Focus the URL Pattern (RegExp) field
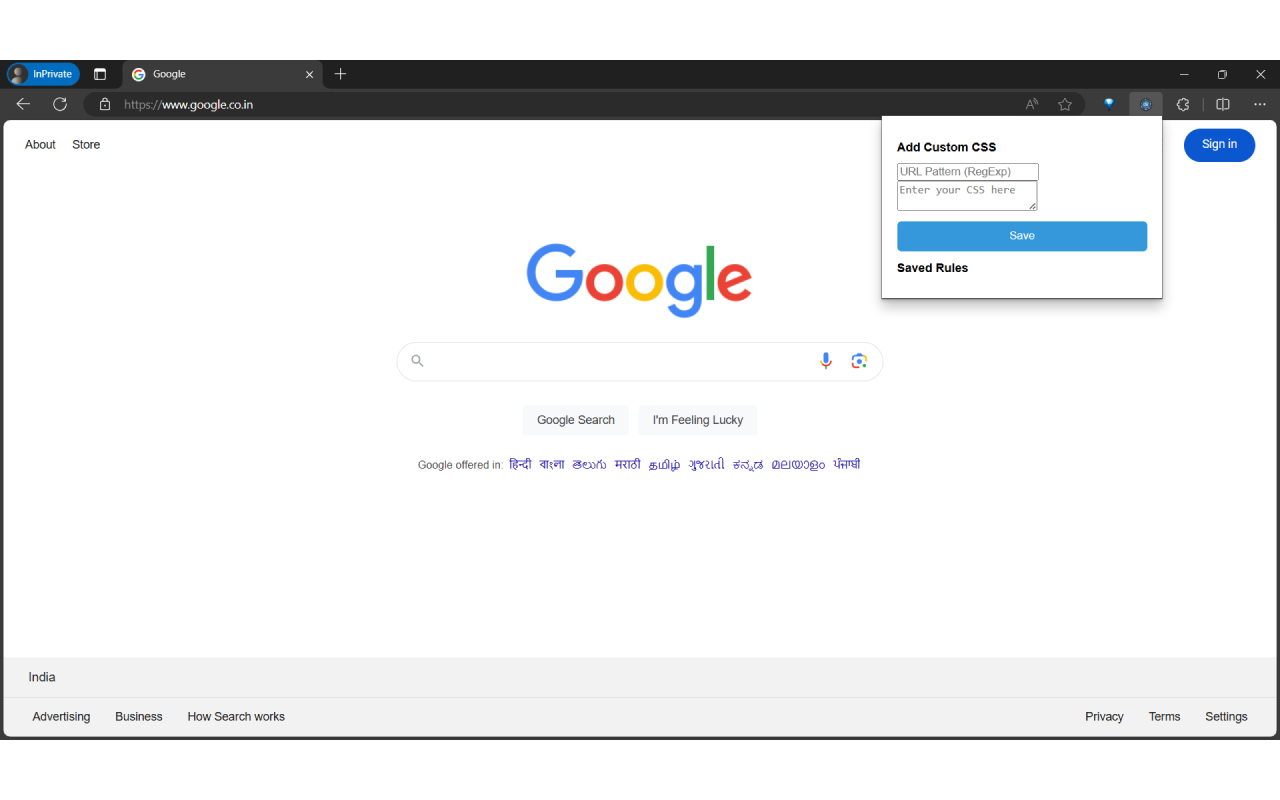The image size is (1280, 800). click(x=968, y=172)
